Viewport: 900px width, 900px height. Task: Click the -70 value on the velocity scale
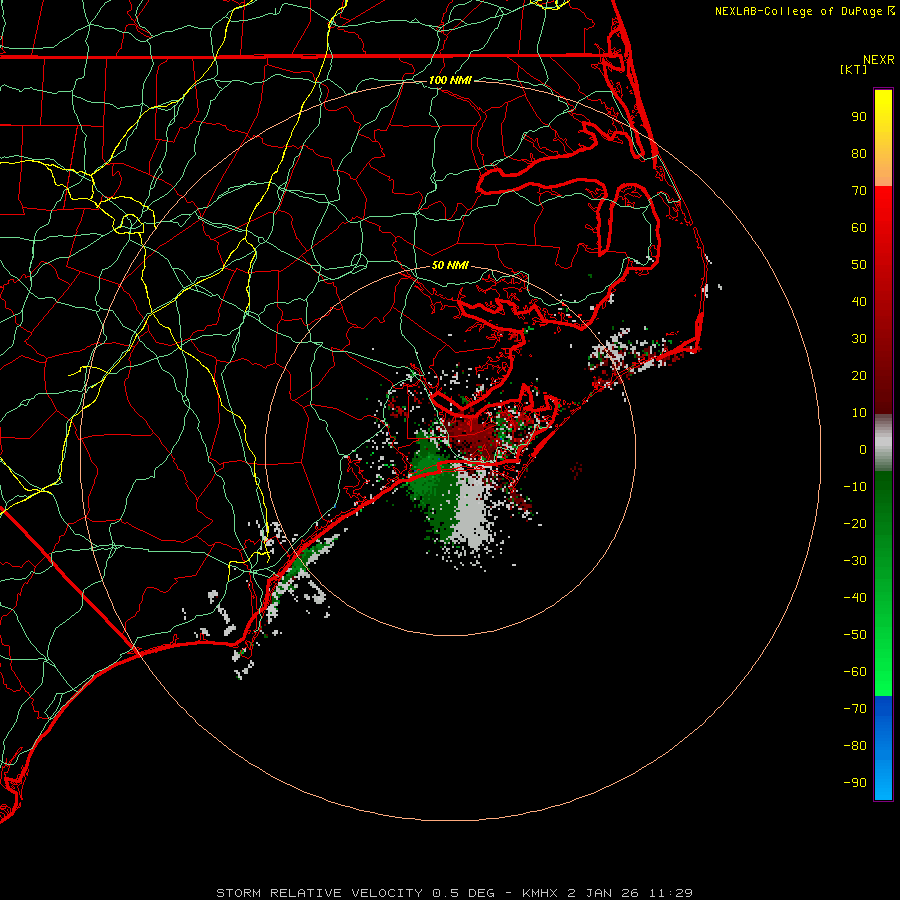click(x=855, y=709)
